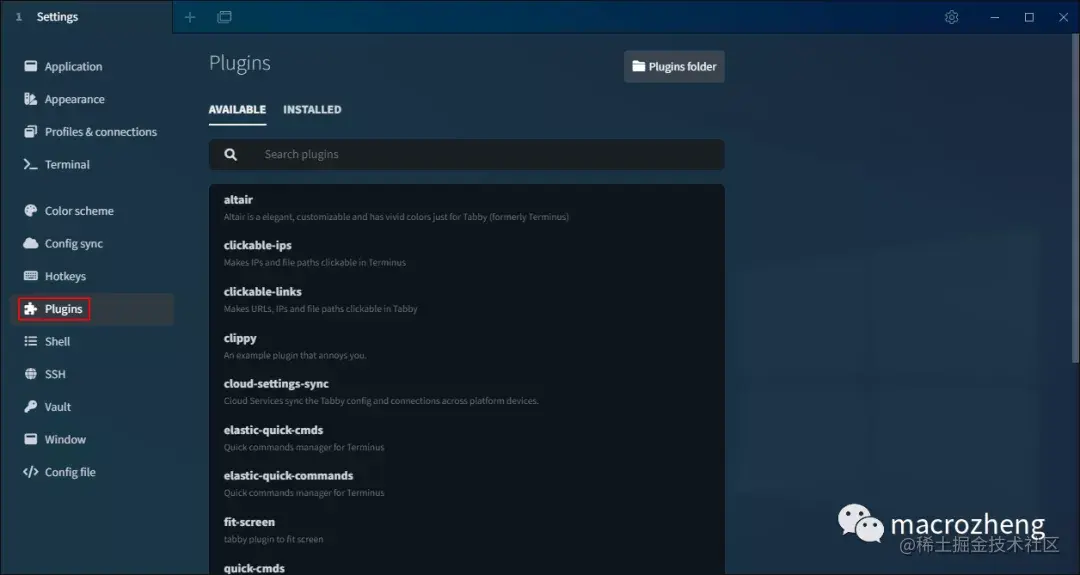Select the quick-cmds plugin entry
Screen dimensions: 1080x575
[467, 566]
